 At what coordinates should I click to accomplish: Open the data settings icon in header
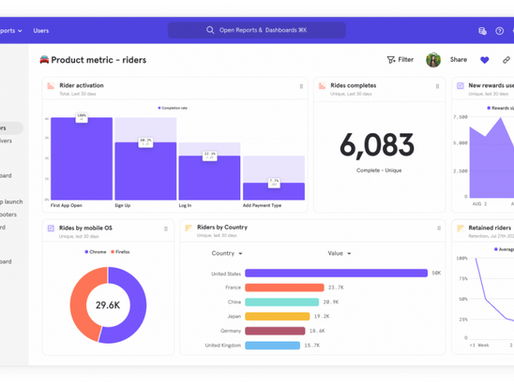click(482, 31)
